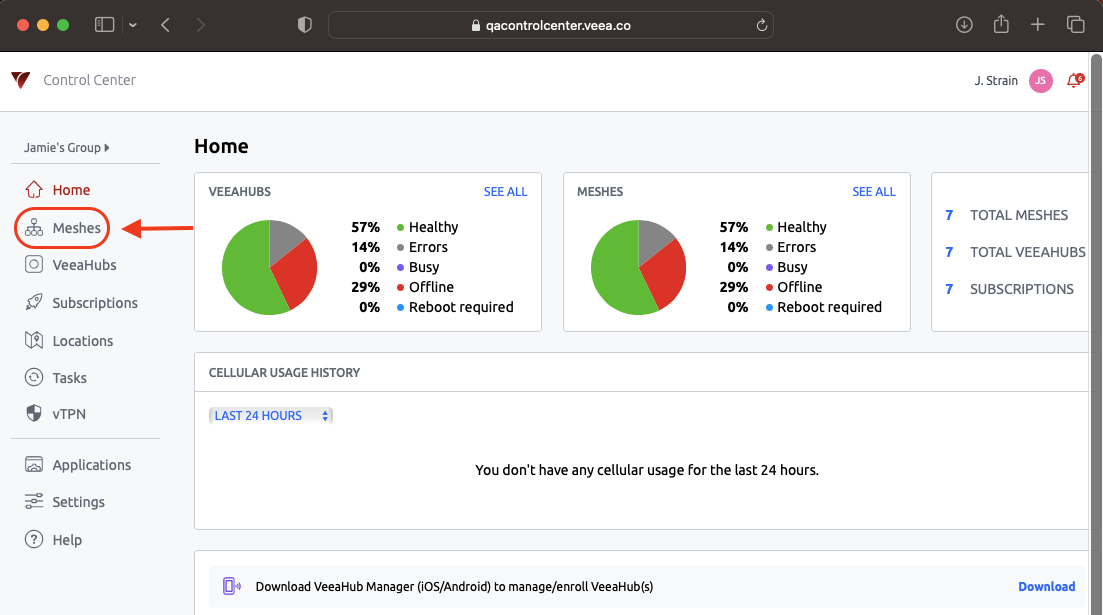Click the Meshes network icon
Screen dimensions: 1103x615
point(34,228)
